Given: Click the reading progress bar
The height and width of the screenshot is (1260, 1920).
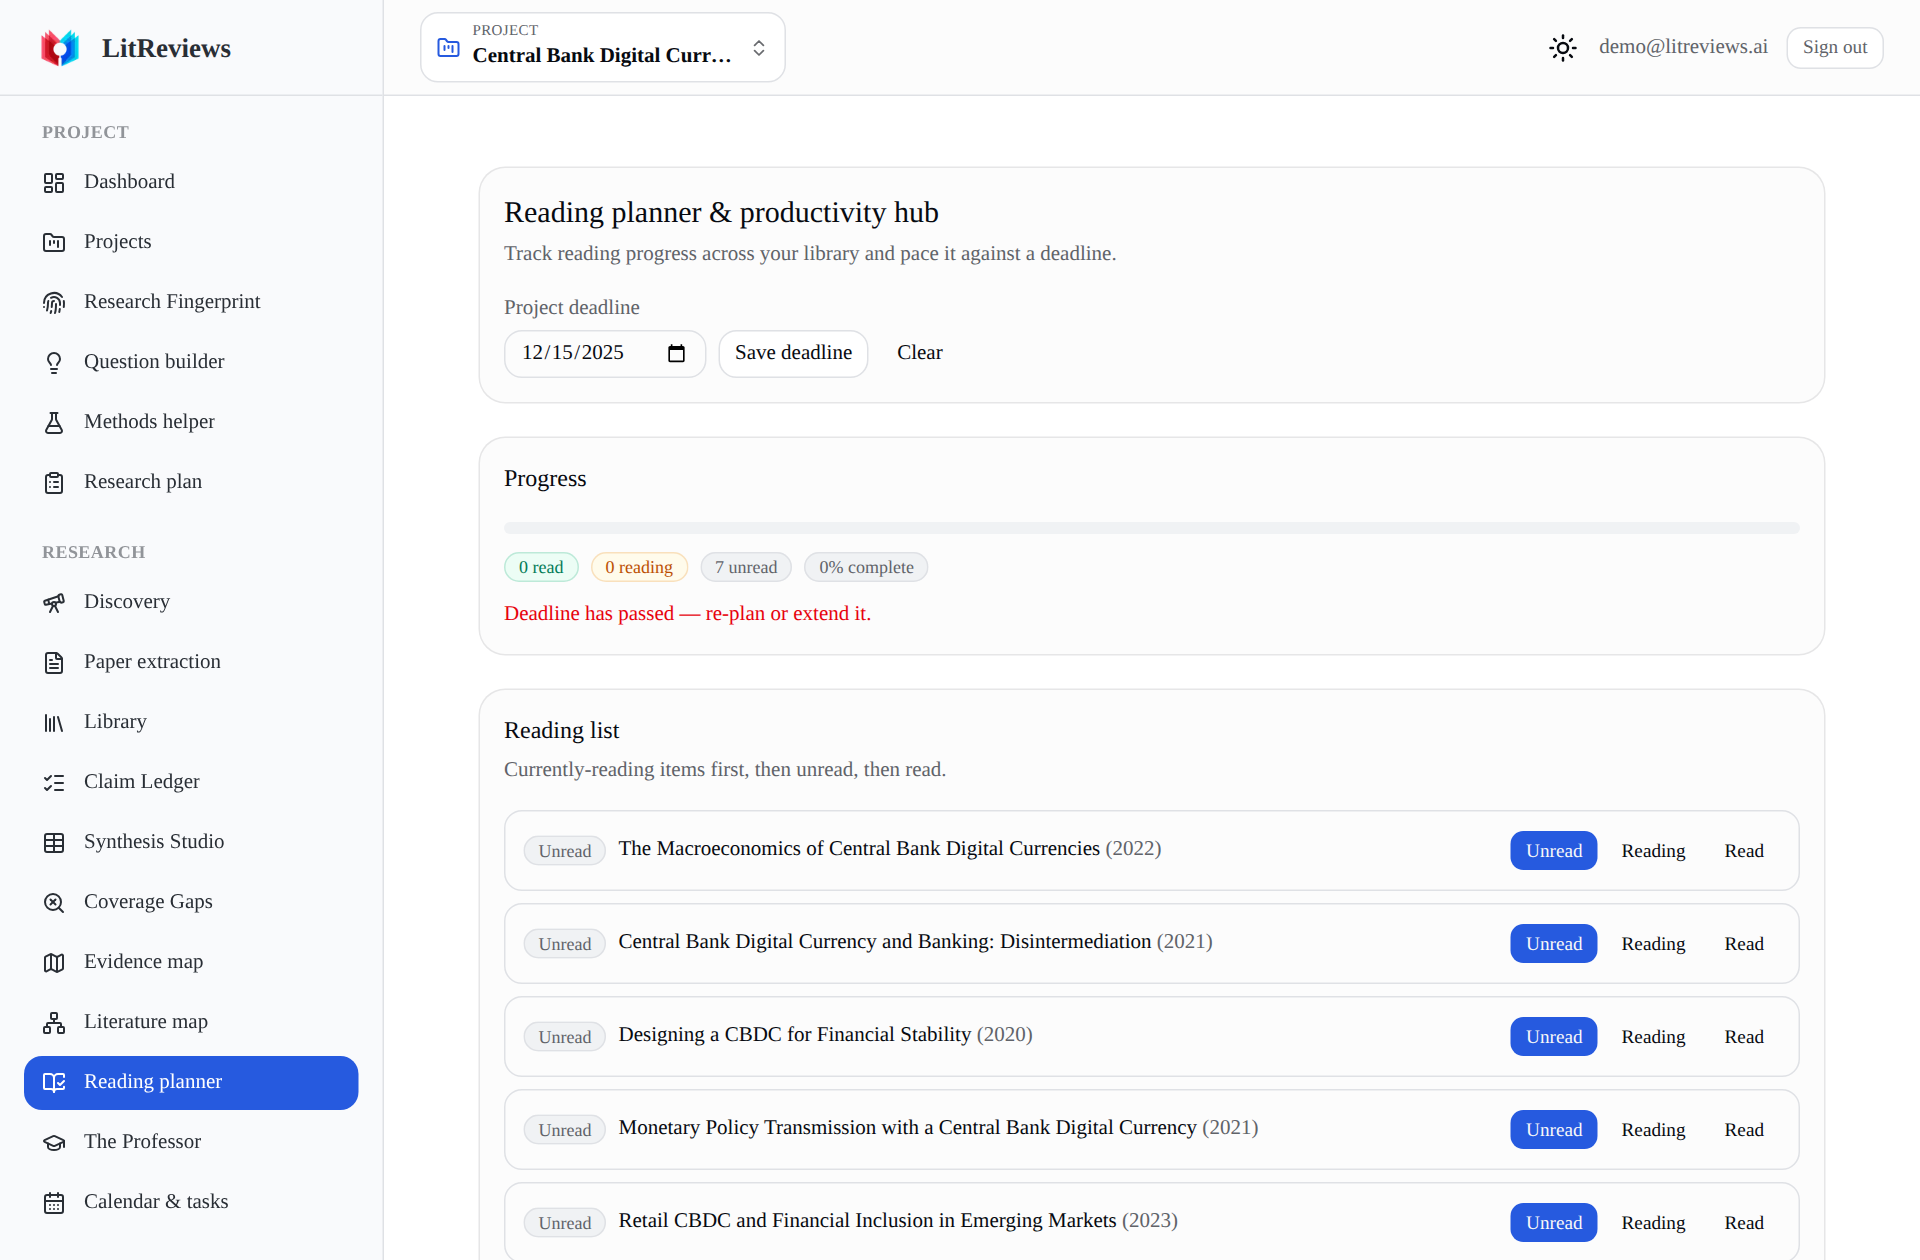Looking at the screenshot, I should tap(1151, 528).
